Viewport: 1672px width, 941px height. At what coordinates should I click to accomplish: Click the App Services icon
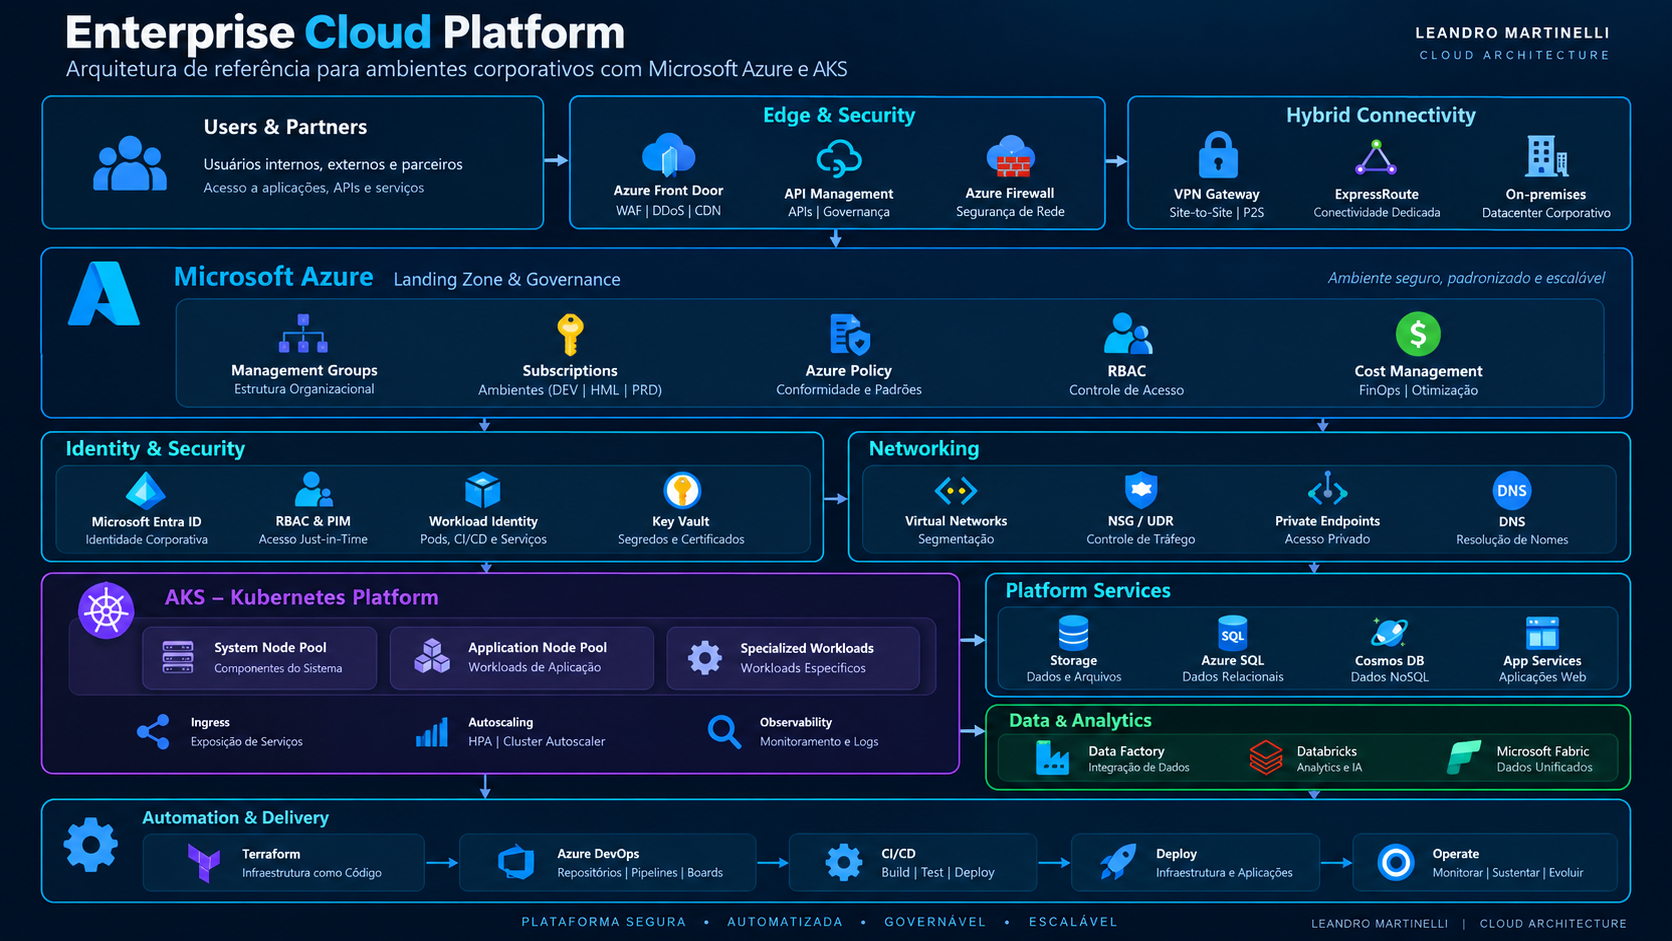pos(1542,633)
